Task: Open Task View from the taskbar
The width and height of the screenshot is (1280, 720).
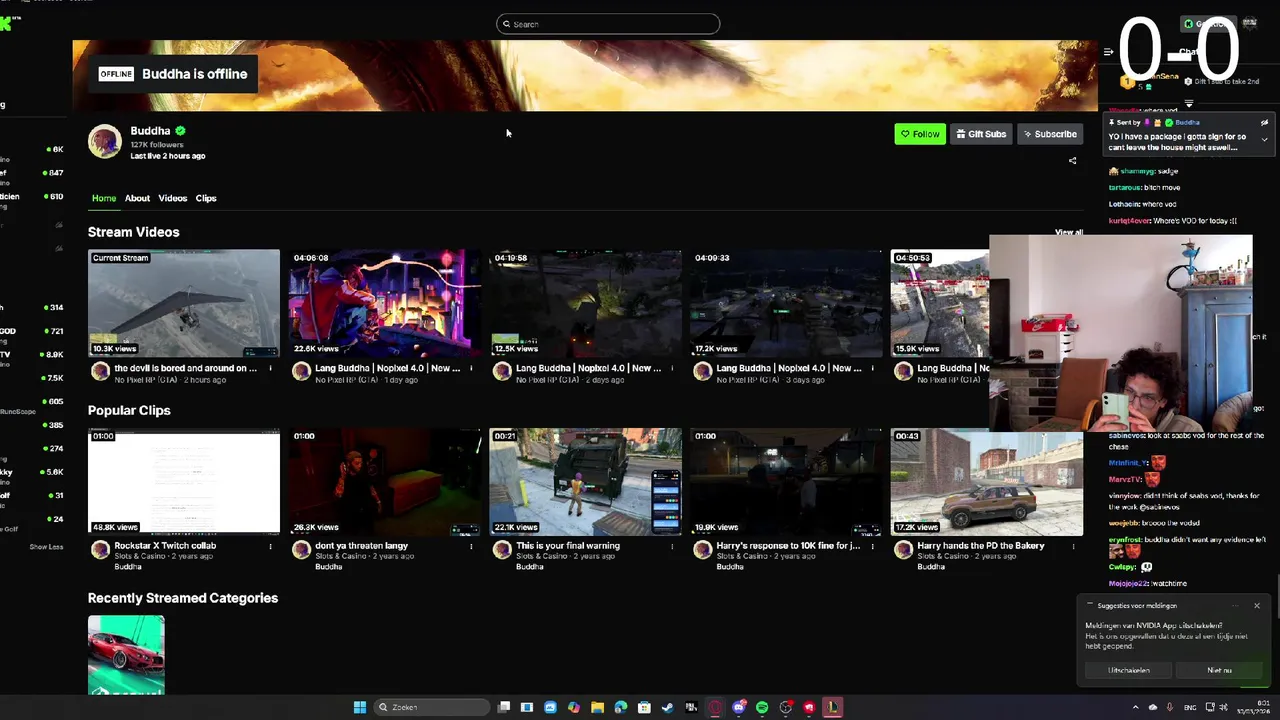Action: (504, 707)
